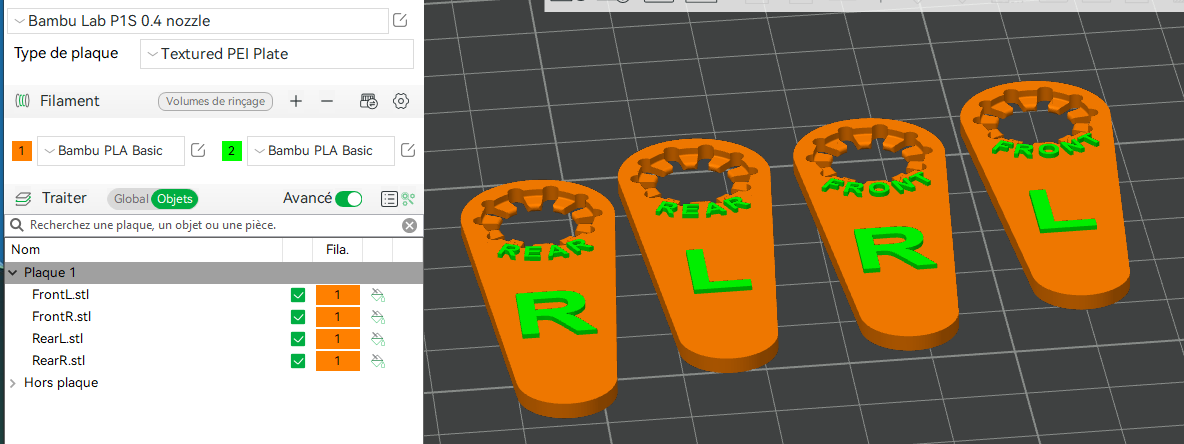Uncheck the RearL.stl printable checkbox
Viewport: 1184px width, 444px height.
pyautogui.click(x=298, y=339)
